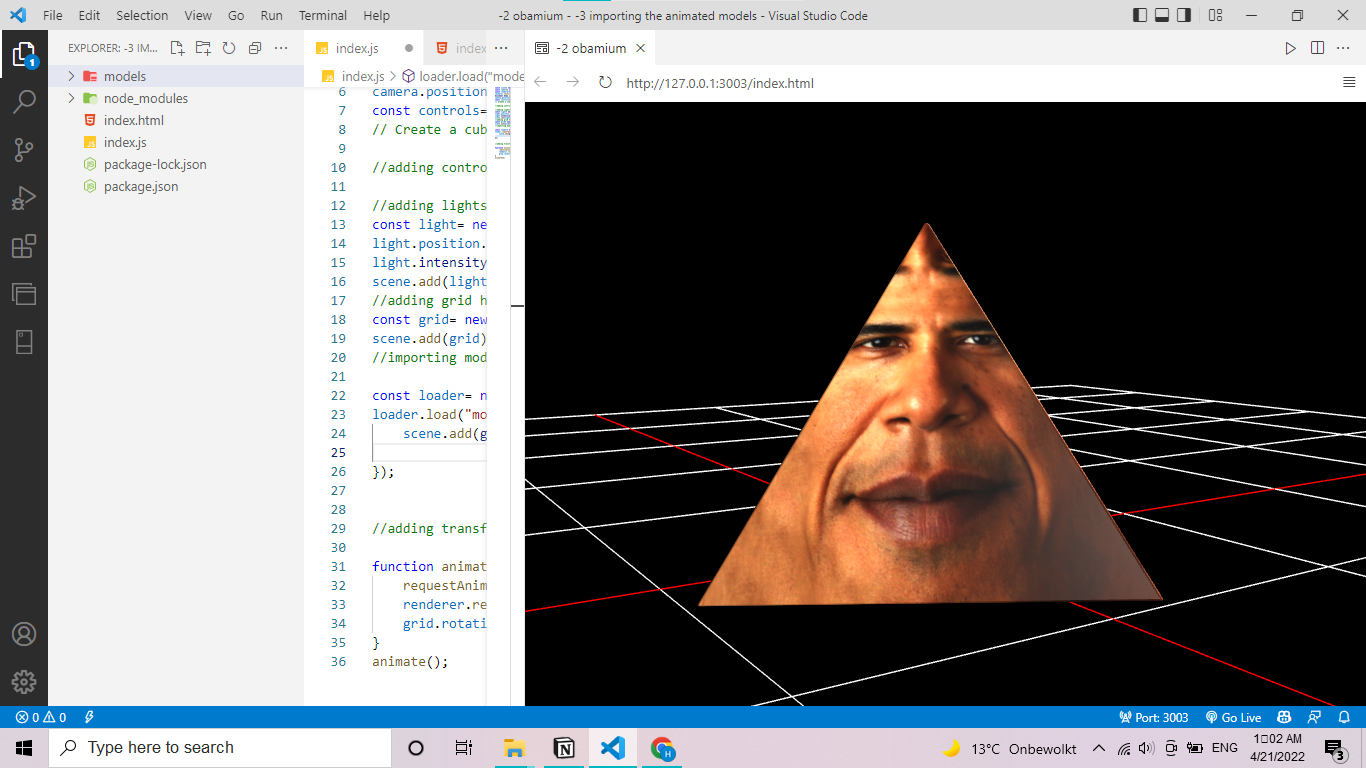
Task: Click the taskbar search box
Action: click(x=220, y=747)
